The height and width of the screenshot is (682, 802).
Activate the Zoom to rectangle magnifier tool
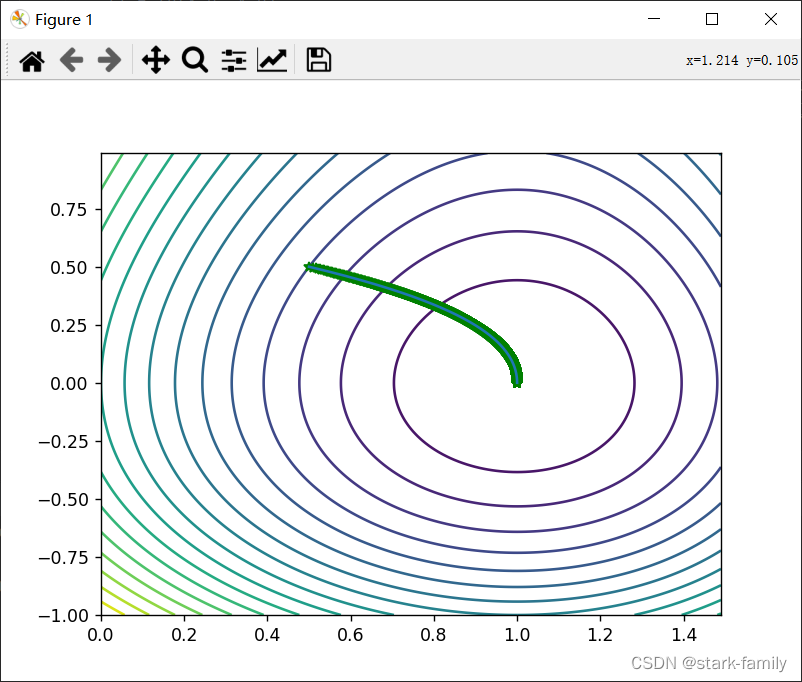click(x=194, y=60)
